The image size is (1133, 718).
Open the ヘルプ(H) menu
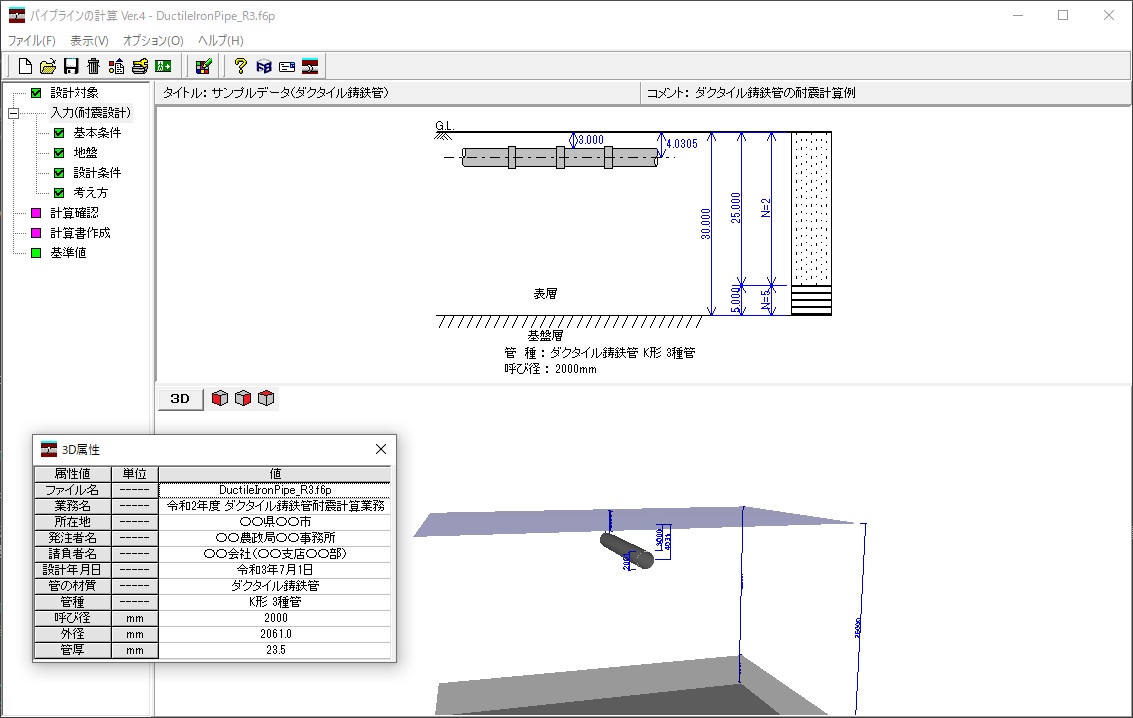[220, 40]
